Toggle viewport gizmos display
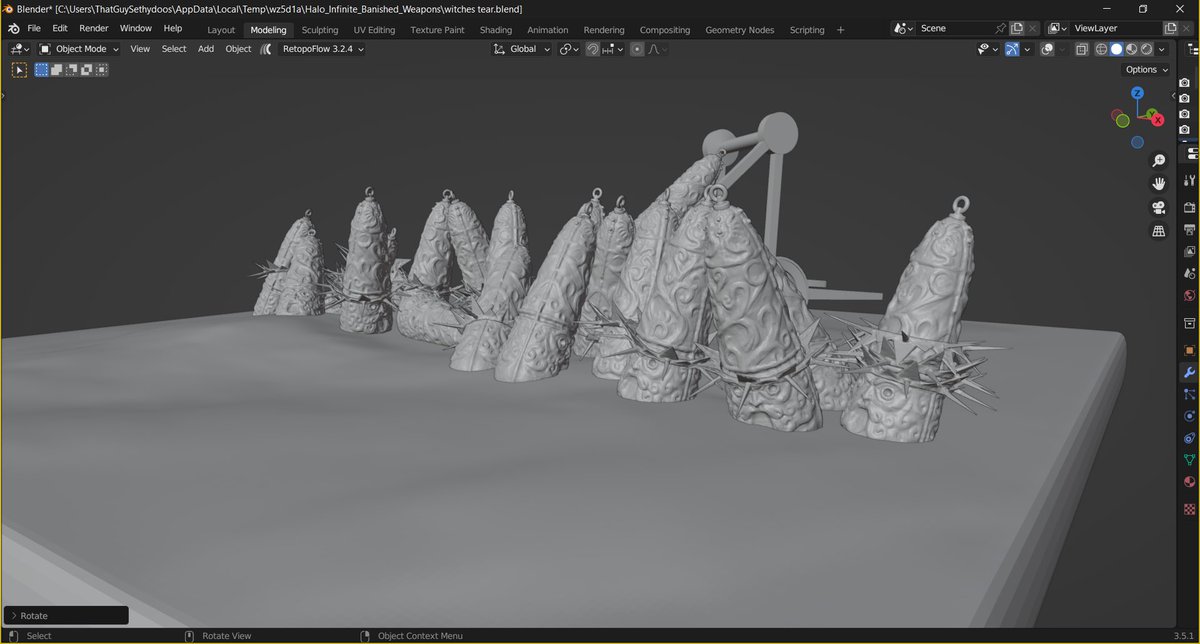This screenshot has width=1200, height=644. [x=1012, y=48]
